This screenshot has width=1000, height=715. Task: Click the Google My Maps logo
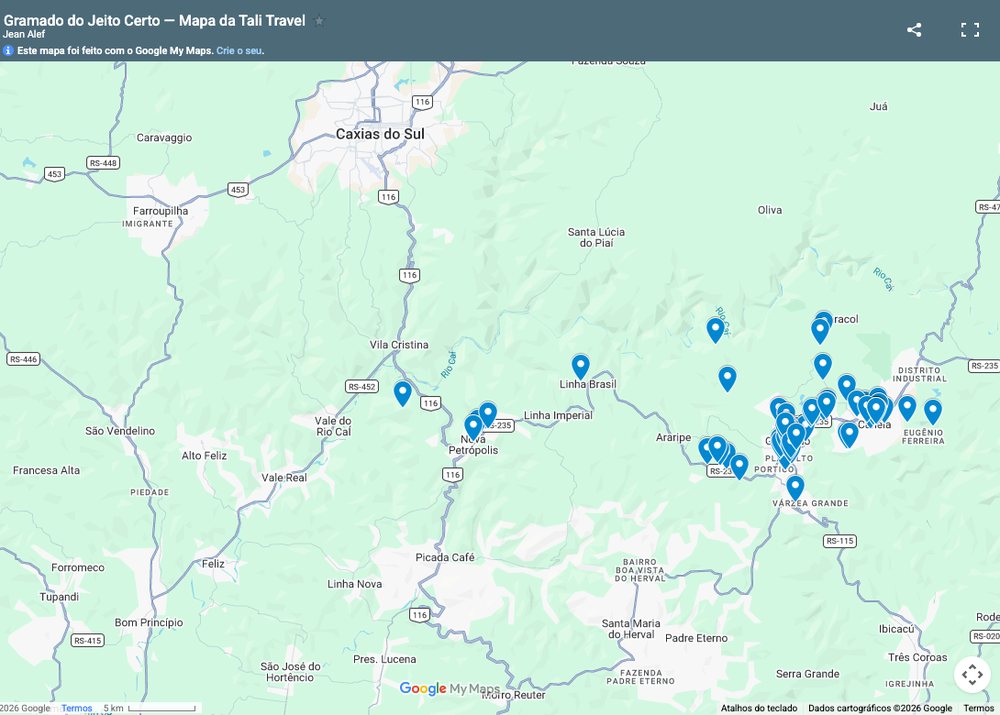click(450, 689)
